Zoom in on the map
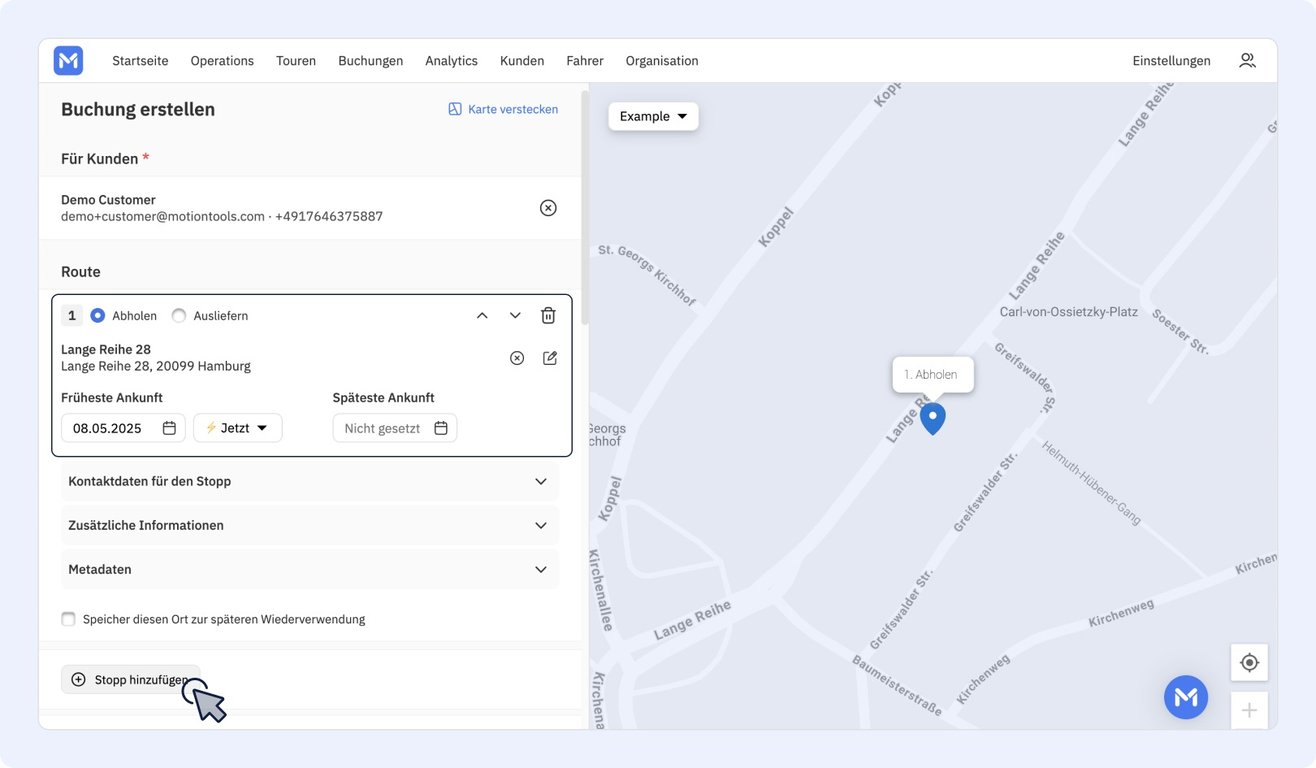 click(1249, 710)
